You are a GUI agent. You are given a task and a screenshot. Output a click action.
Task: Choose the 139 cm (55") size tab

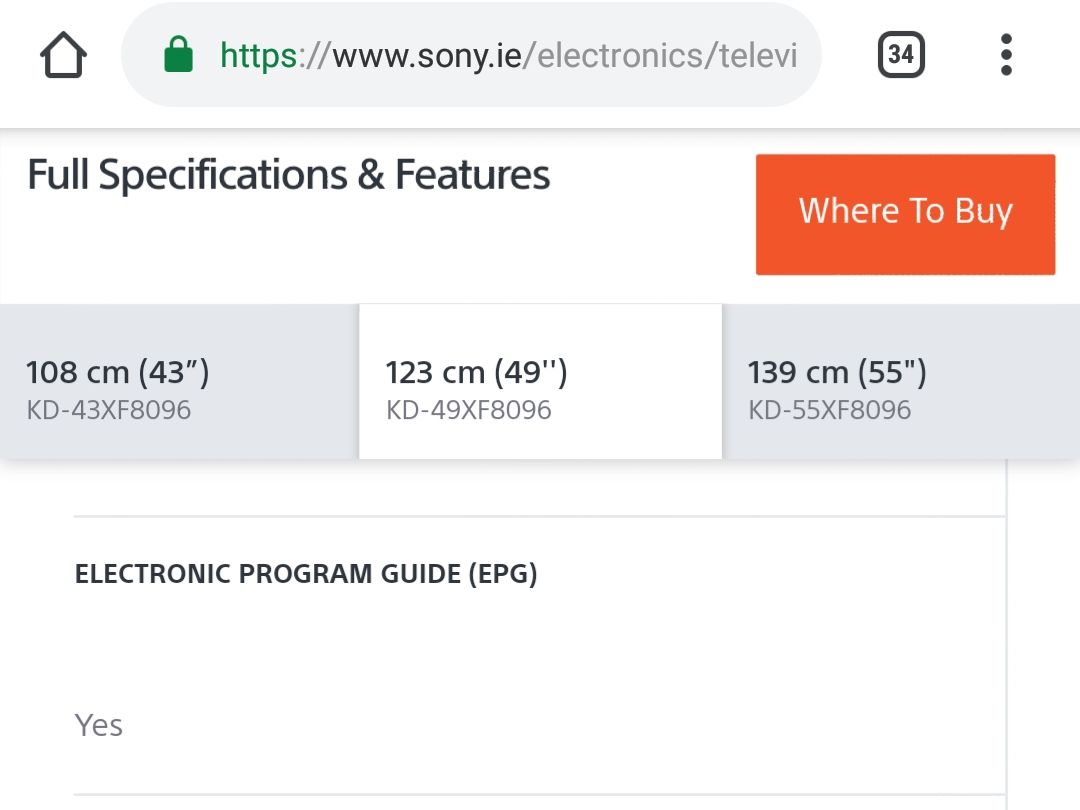(x=900, y=382)
